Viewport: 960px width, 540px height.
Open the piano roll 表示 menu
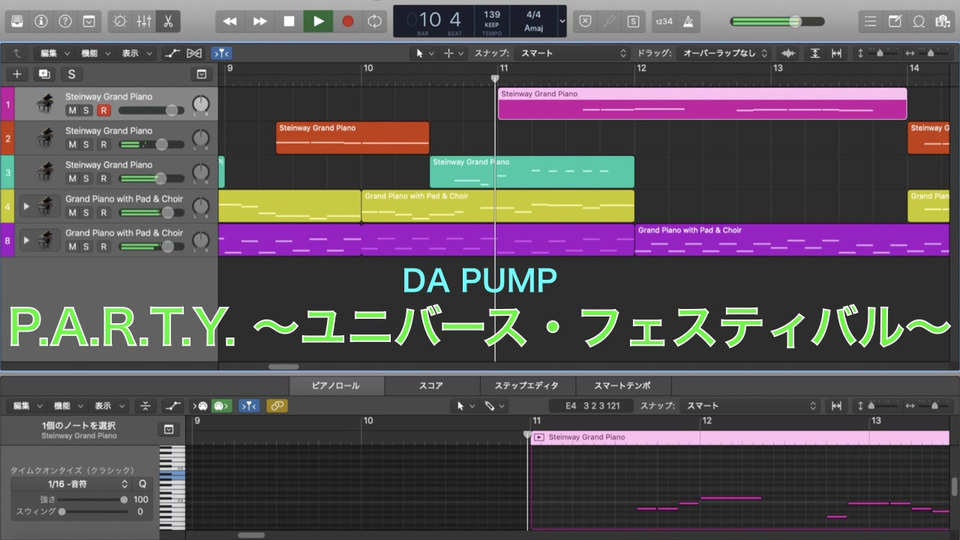(109, 406)
